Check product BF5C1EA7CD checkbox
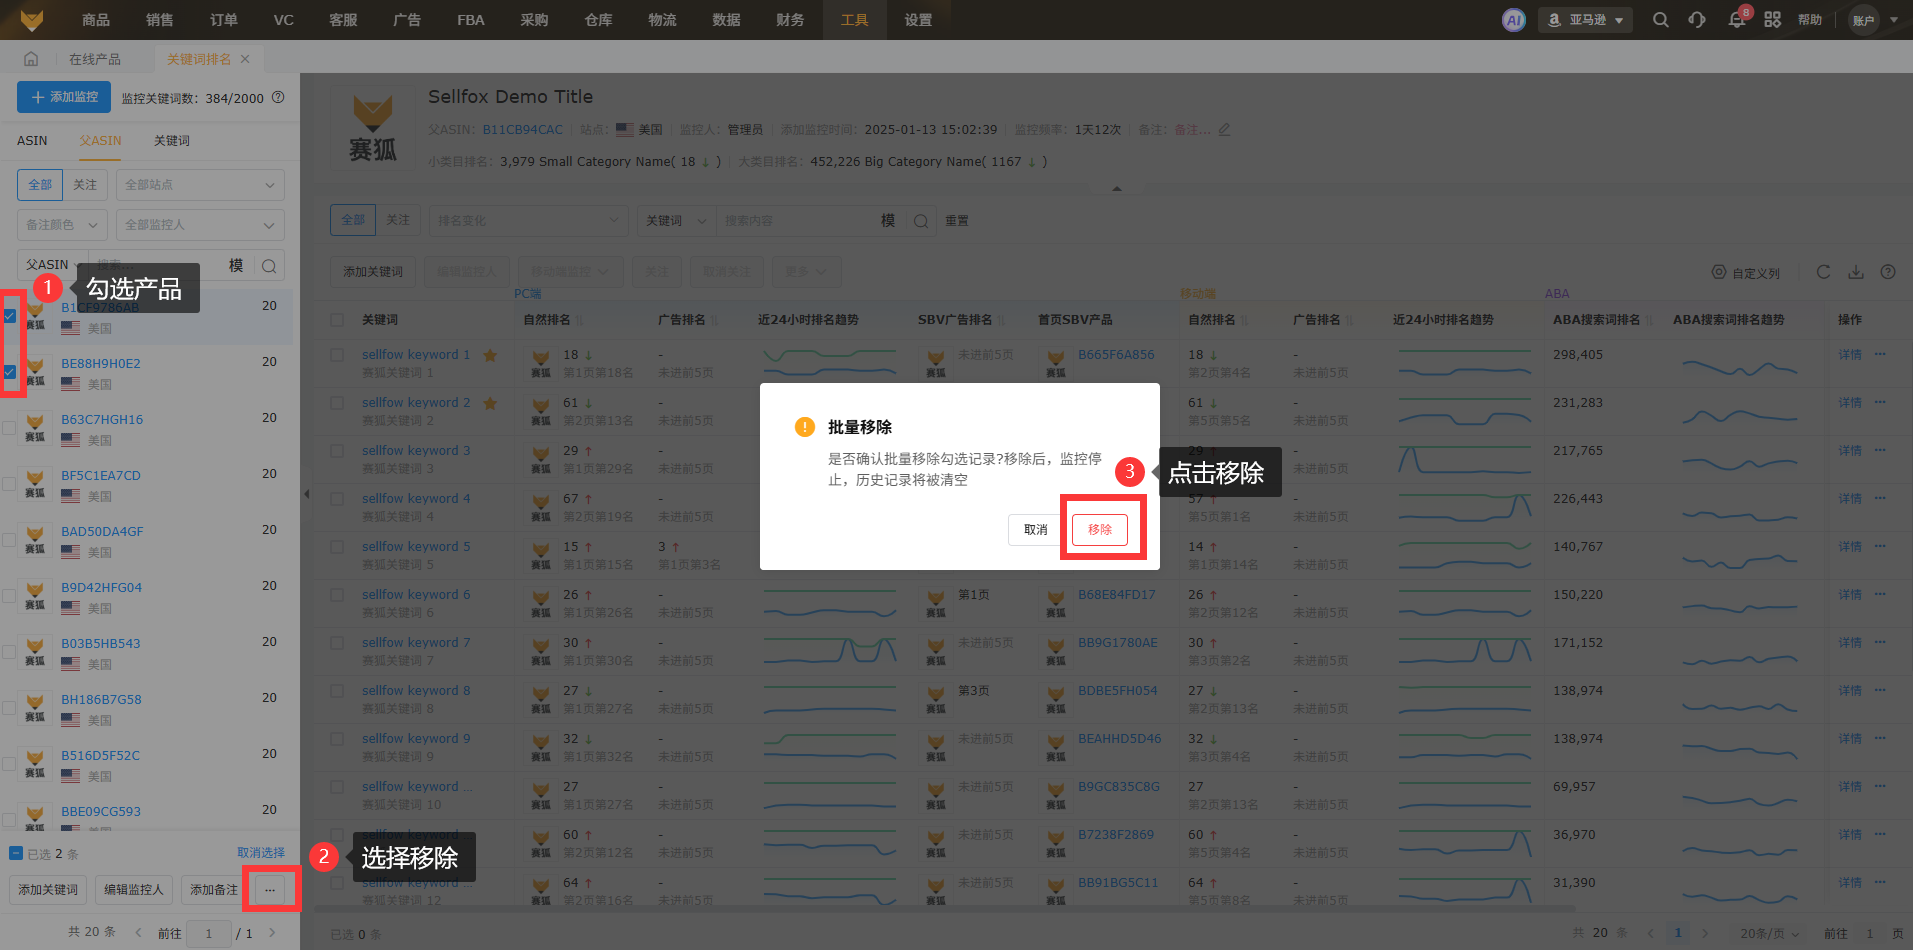Screen dimensions: 1913x950 [10, 484]
